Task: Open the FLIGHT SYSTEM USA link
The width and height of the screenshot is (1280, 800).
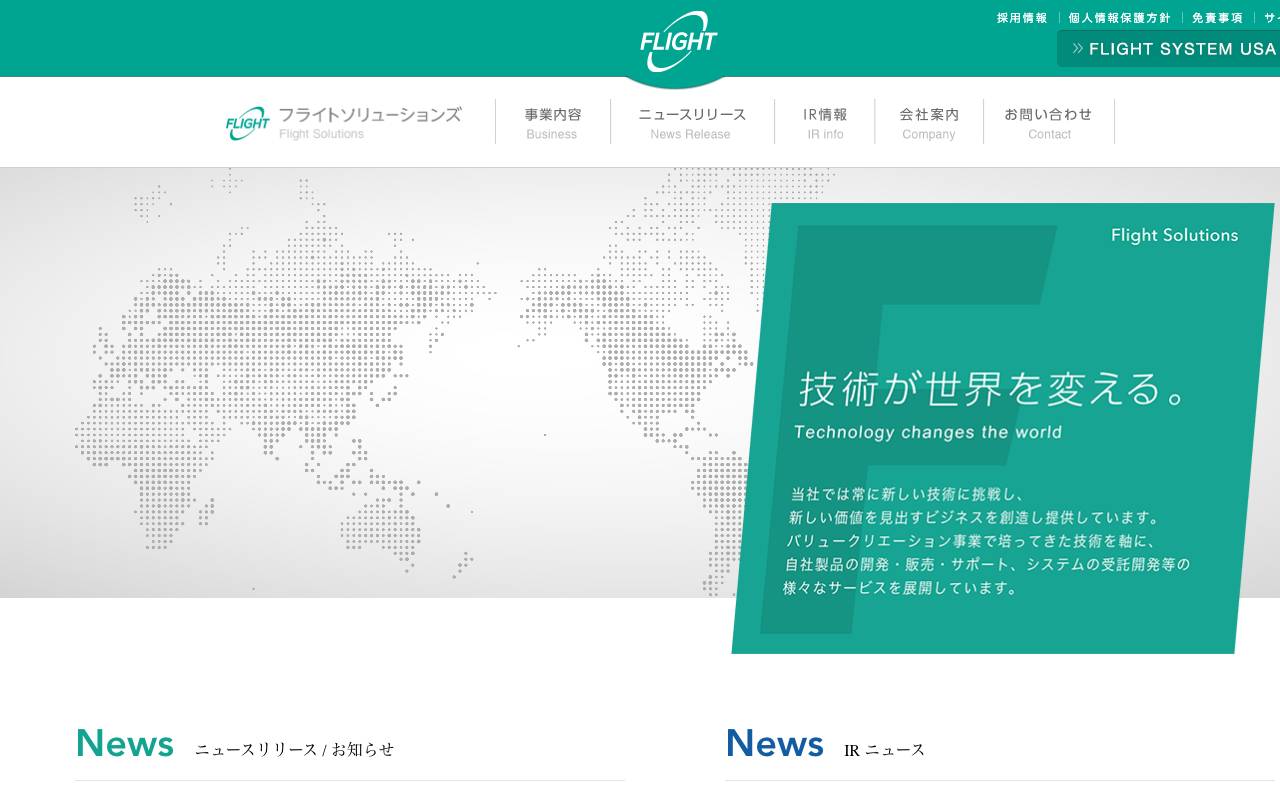Action: click(1180, 48)
